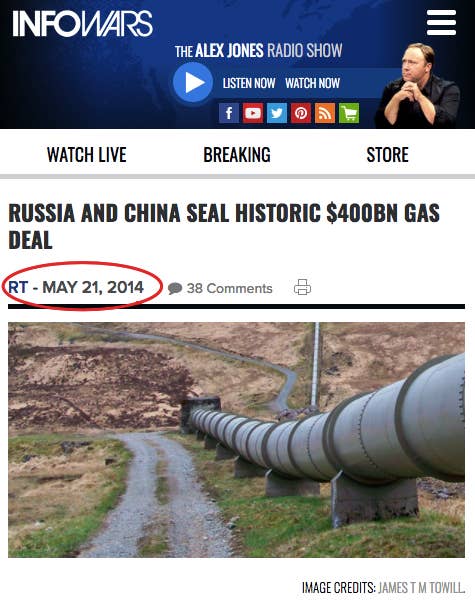This screenshot has width=475, height=613.
Task: Select the Breaking tab
Action: coord(237,155)
